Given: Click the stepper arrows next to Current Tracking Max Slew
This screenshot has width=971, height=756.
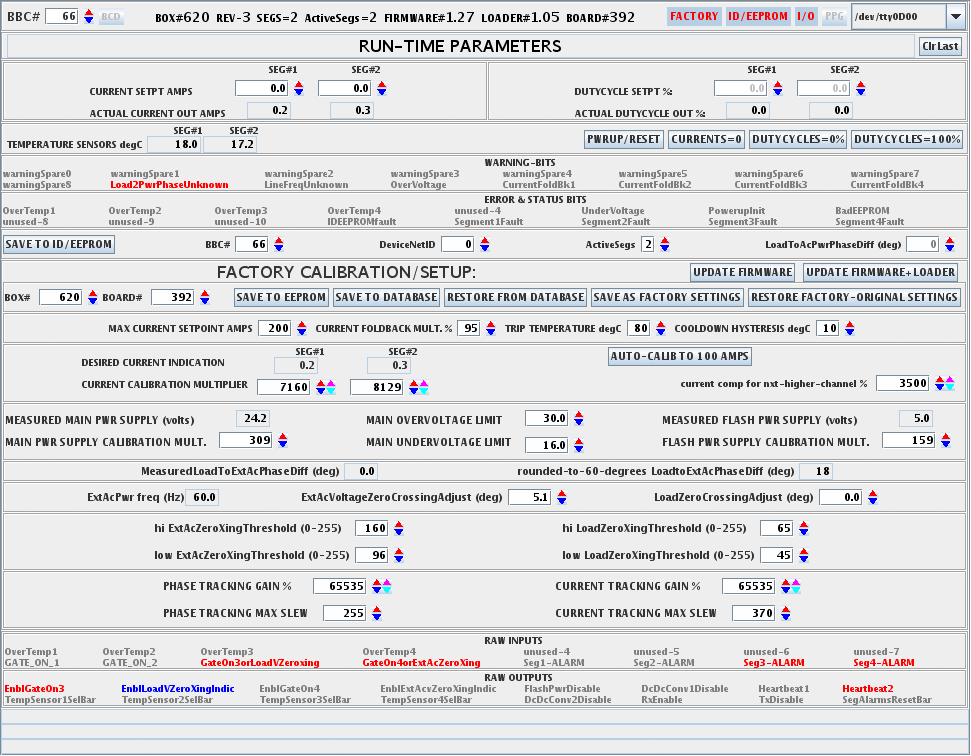Looking at the screenshot, I should tap(784, 613).
